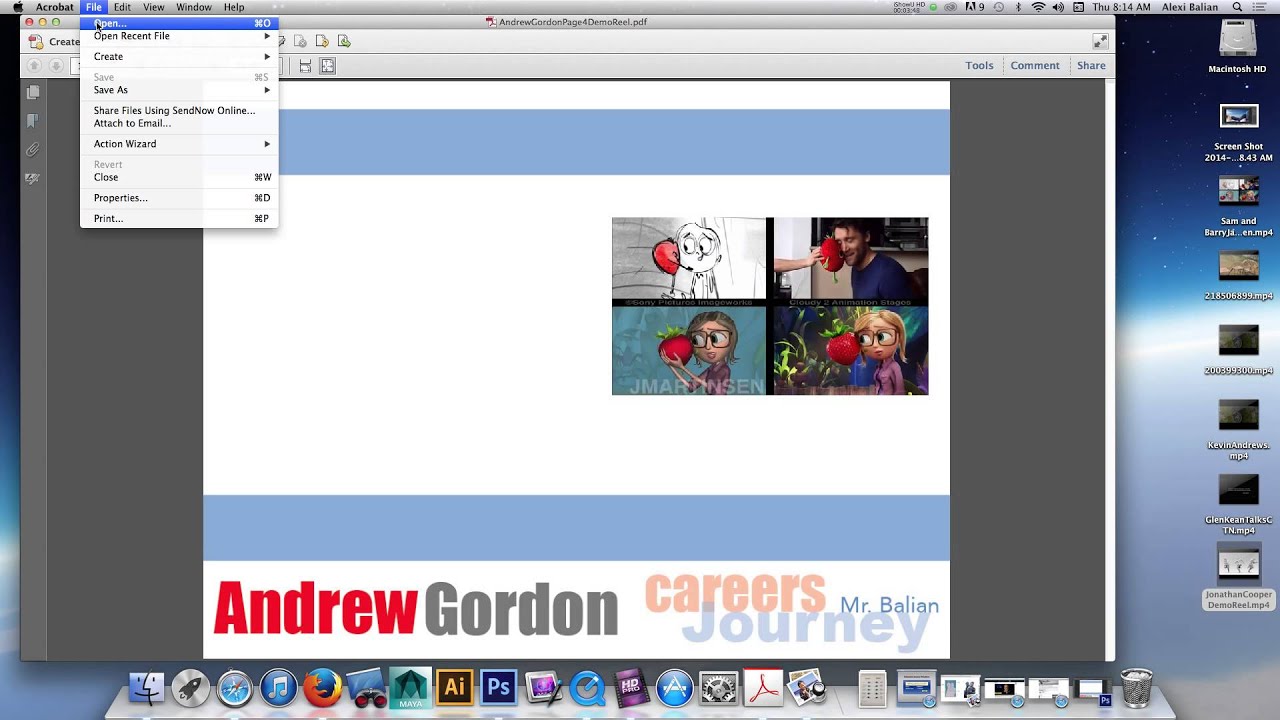The width and height of the screenshot is (1280, 720).
Task: Expand the Action Wizard submenu
Action: click(x=179, y=144)
